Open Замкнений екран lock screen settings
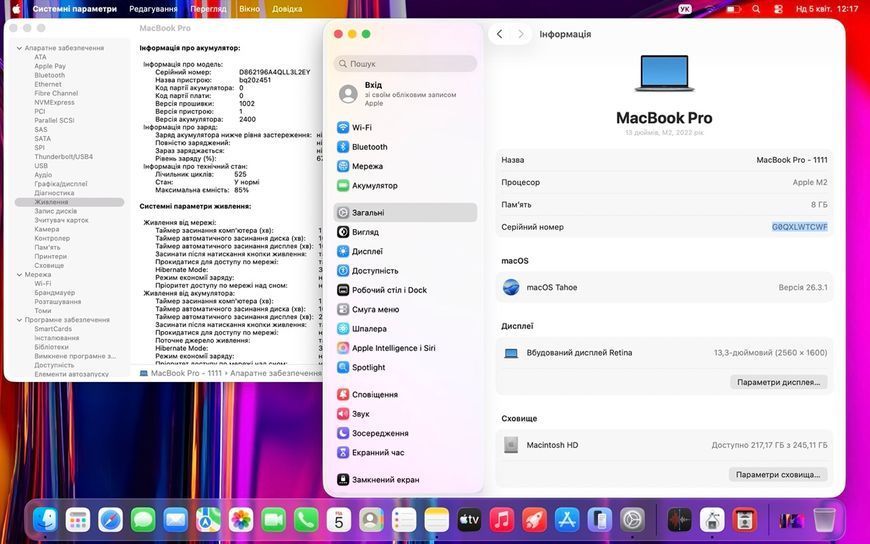870x544 pixels. coord(405,480)
